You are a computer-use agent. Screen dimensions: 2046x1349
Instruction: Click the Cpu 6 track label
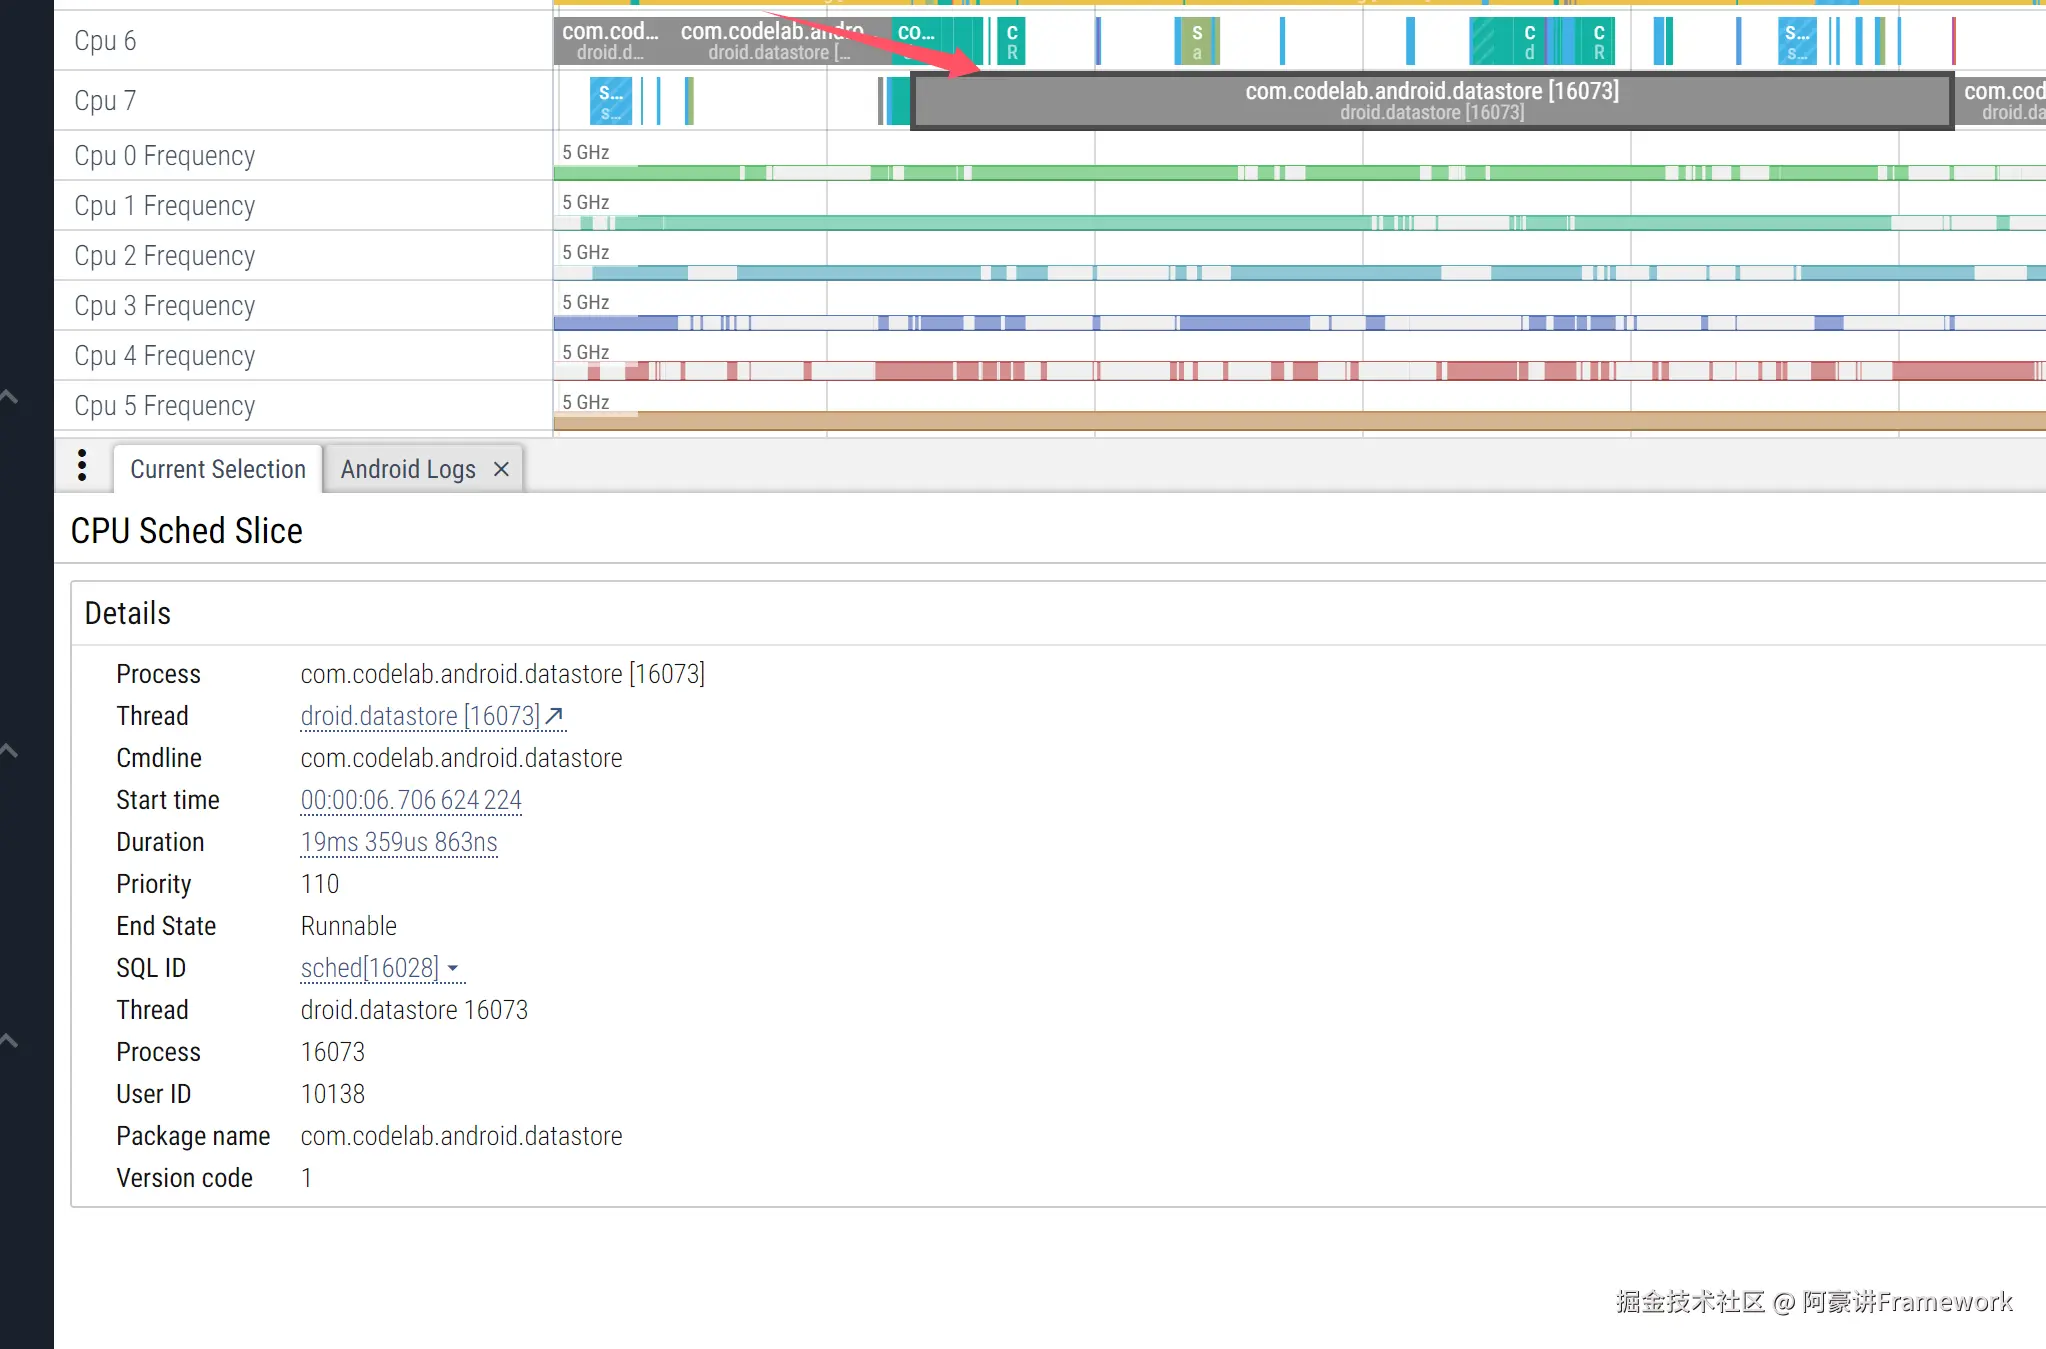(104, 41)
